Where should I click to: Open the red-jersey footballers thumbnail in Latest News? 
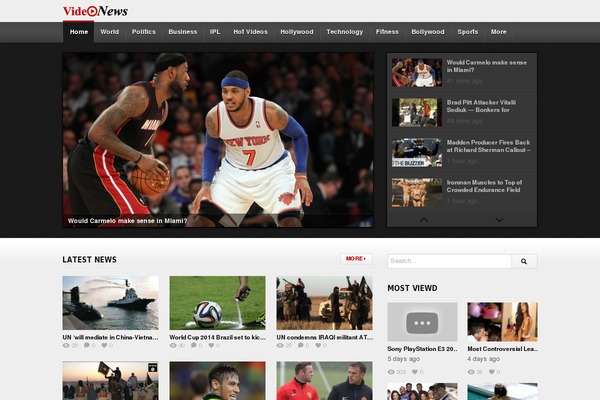[324, 381]
